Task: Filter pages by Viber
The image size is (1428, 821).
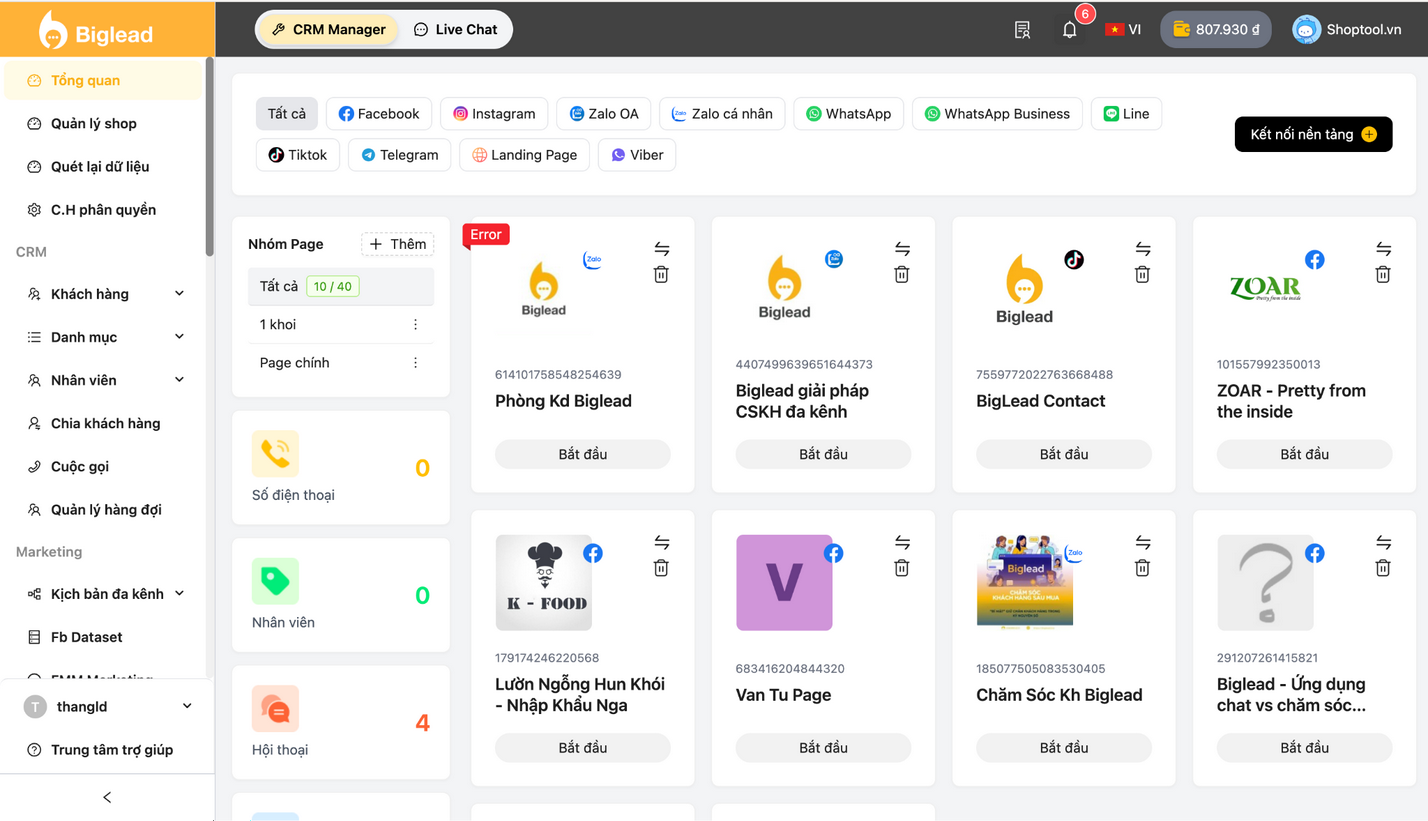Action: 637,155
